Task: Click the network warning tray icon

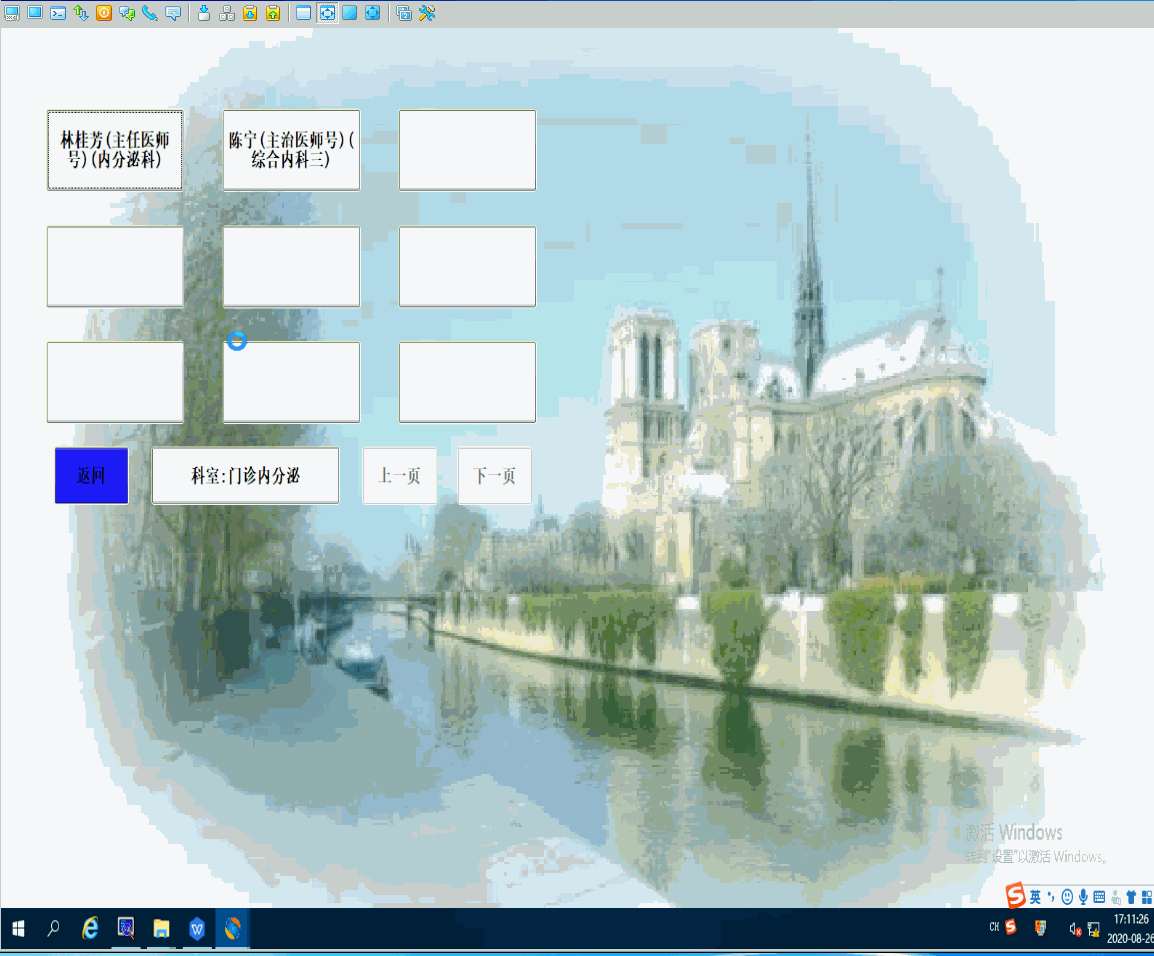Action: (x=1094, y=930)
